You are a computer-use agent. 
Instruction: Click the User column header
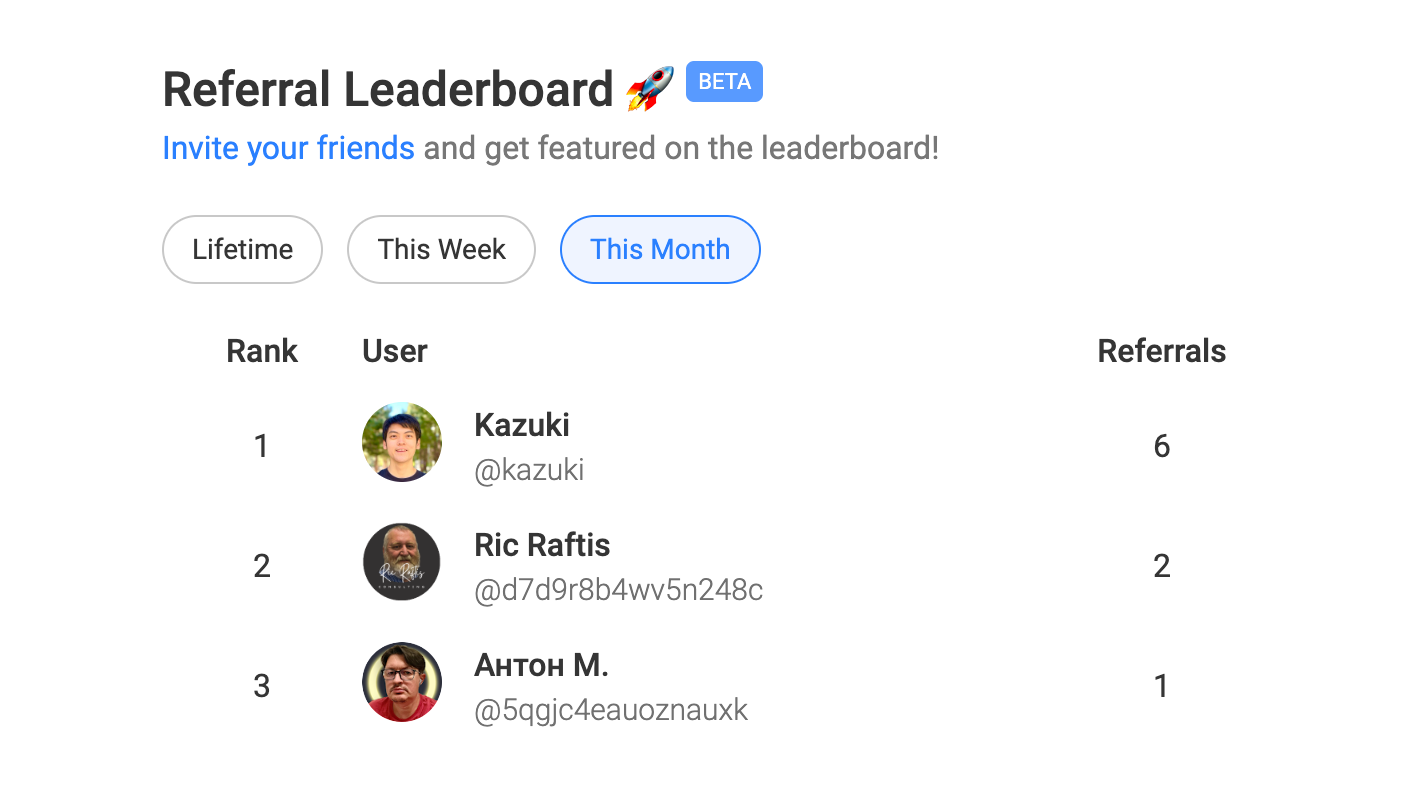click(x=395, y=351)
